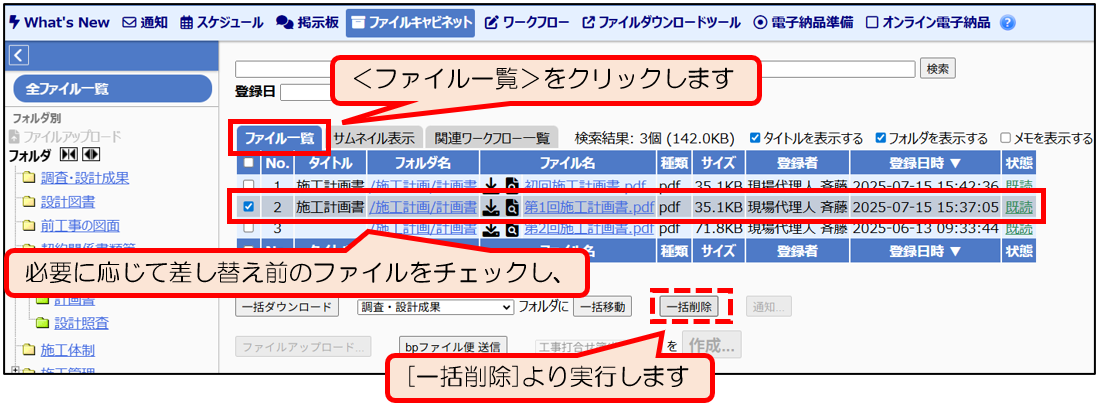Viewport: 1115px width, 405px height.
Task: Click the help question mark icon
Action: (1007, 22)
